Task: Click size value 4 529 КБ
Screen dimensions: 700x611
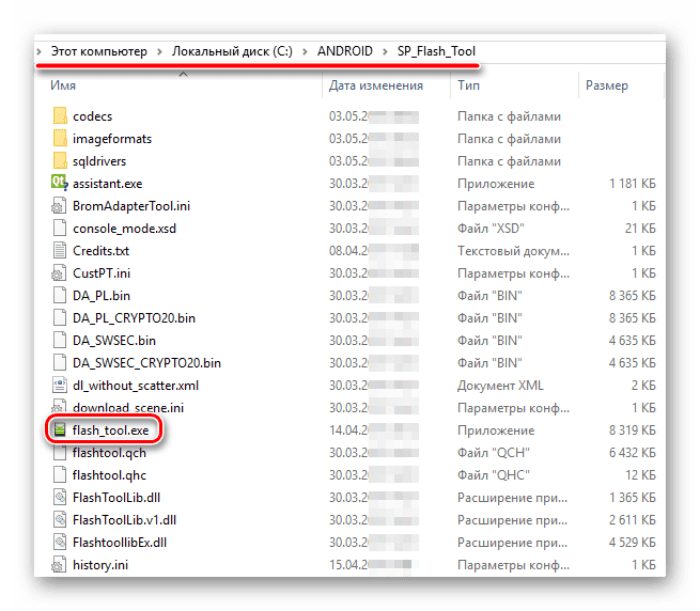Action: tap(632, 542)
